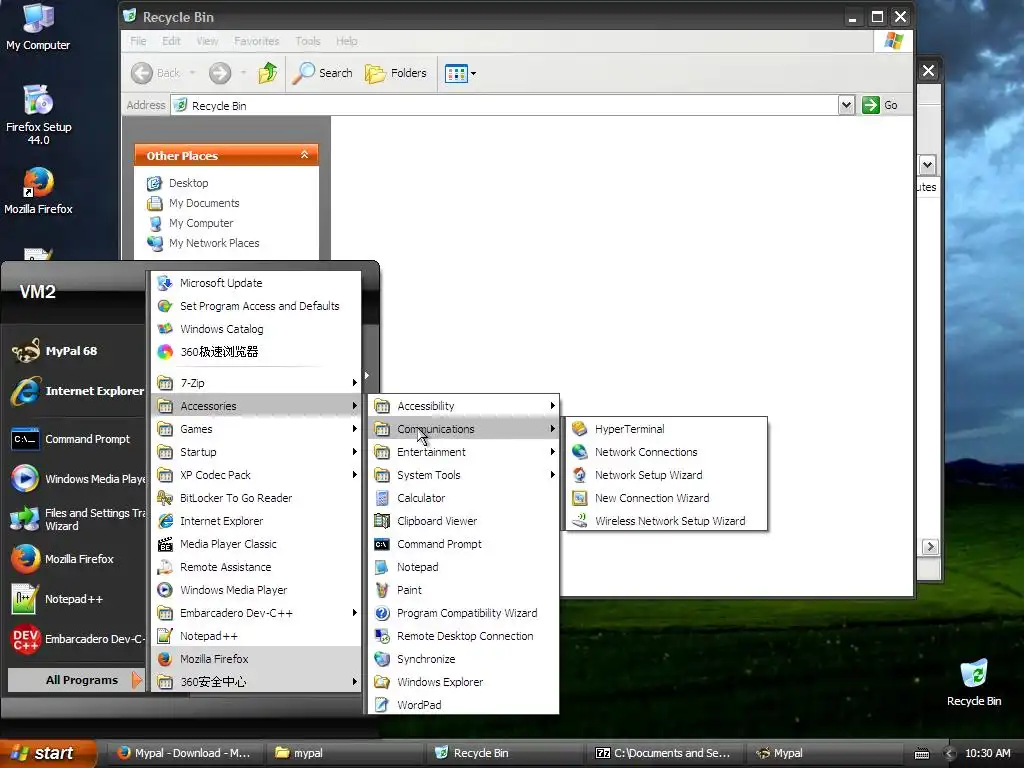Open Command Prompt from recent programs

pyautogui.click(x=76, y=439)
